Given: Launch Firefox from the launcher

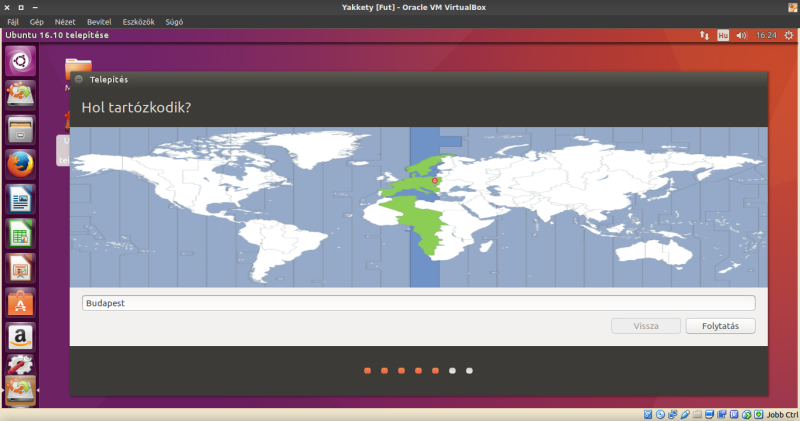Looking at the screenshot, I should (x=20, y=163).
